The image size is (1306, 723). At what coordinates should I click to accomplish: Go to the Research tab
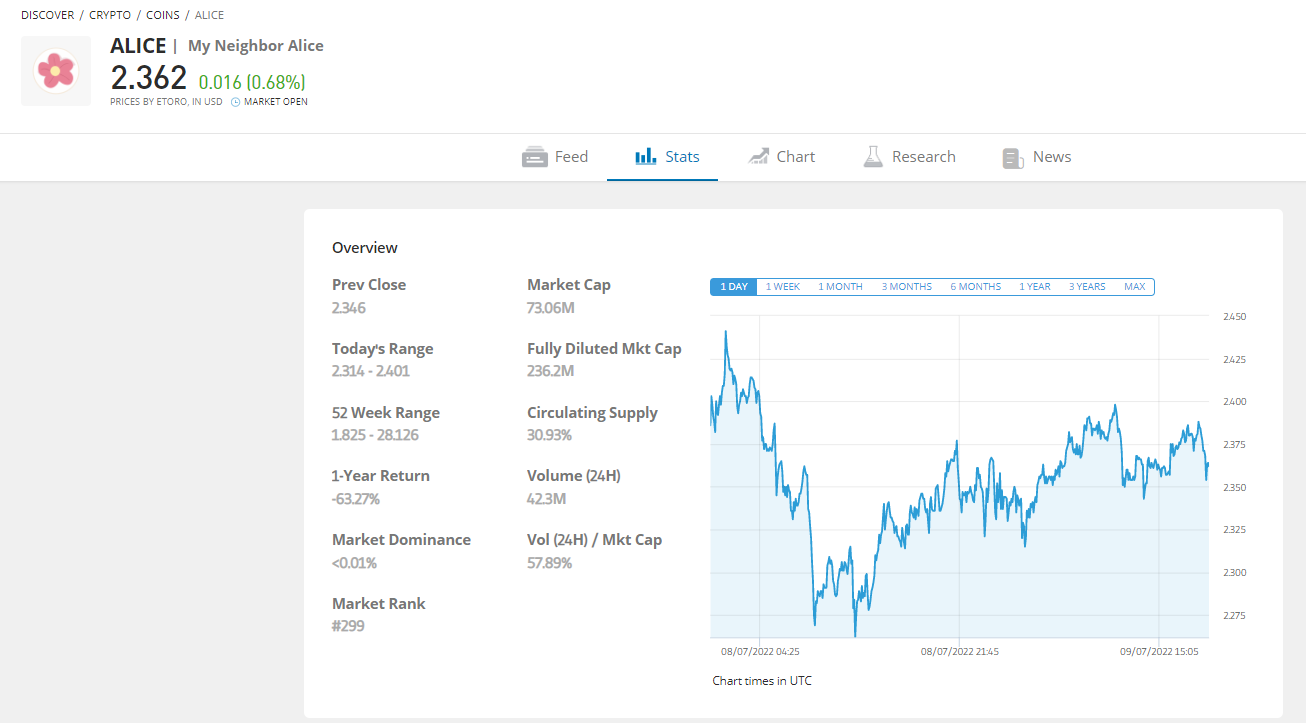[909, 157]
